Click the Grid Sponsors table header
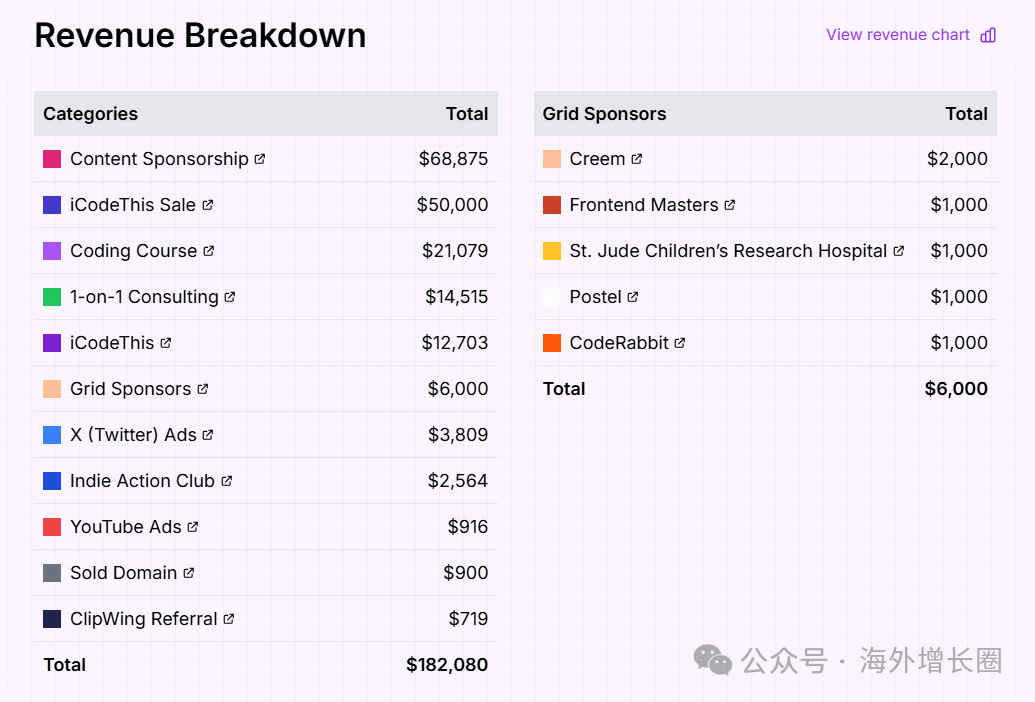The height and width of the screenshot is (702, 1035). pos(604,114)
